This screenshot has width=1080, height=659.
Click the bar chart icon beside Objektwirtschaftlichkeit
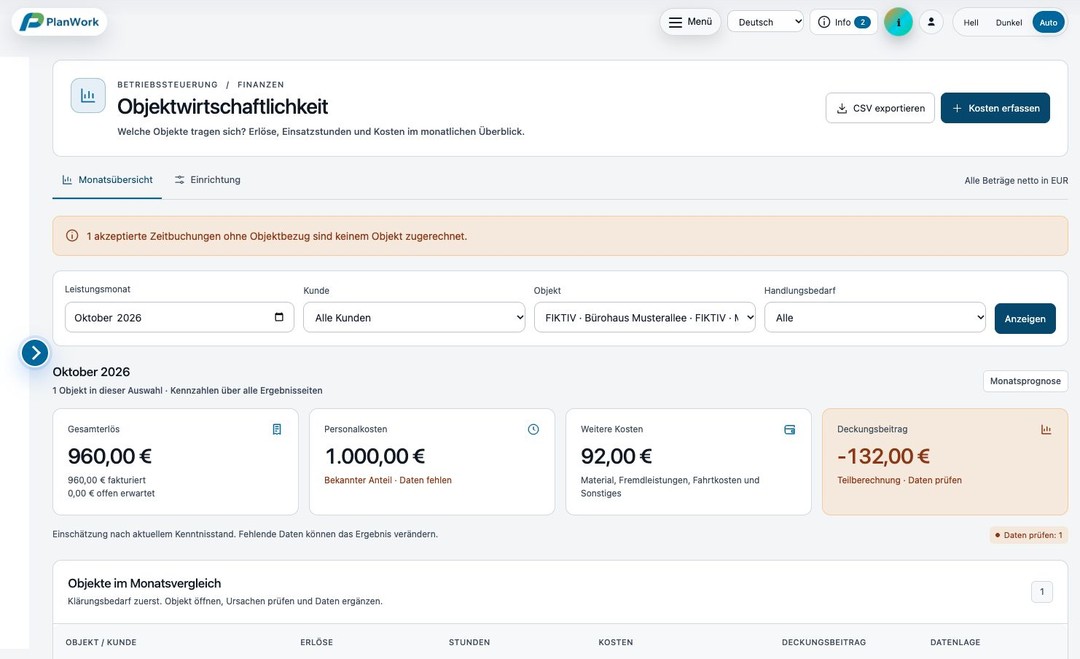click(x=88, y=96)
